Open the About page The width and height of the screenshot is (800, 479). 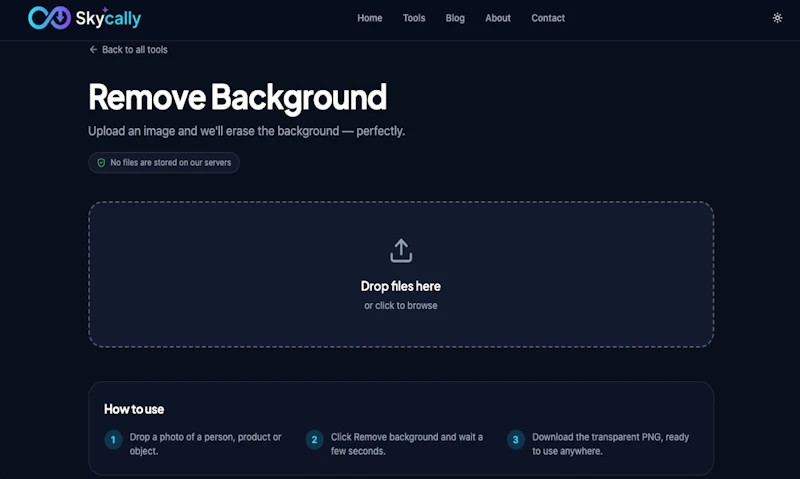click(498, 18)
